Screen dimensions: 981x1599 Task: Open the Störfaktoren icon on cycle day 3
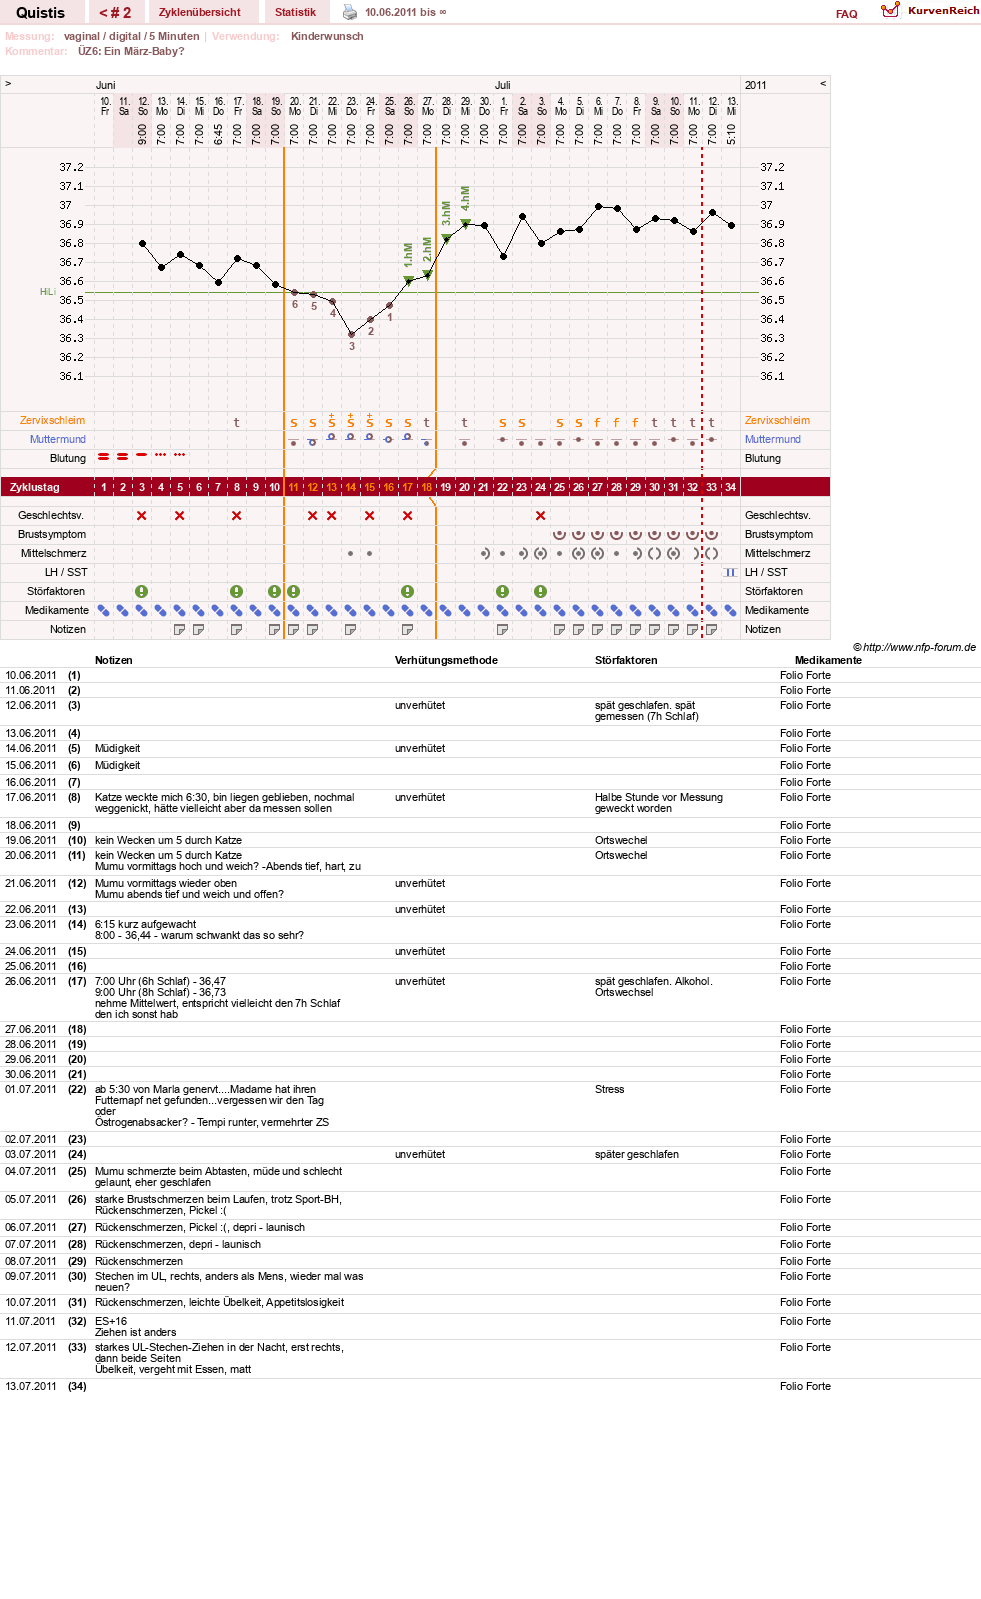coord(142,592)
